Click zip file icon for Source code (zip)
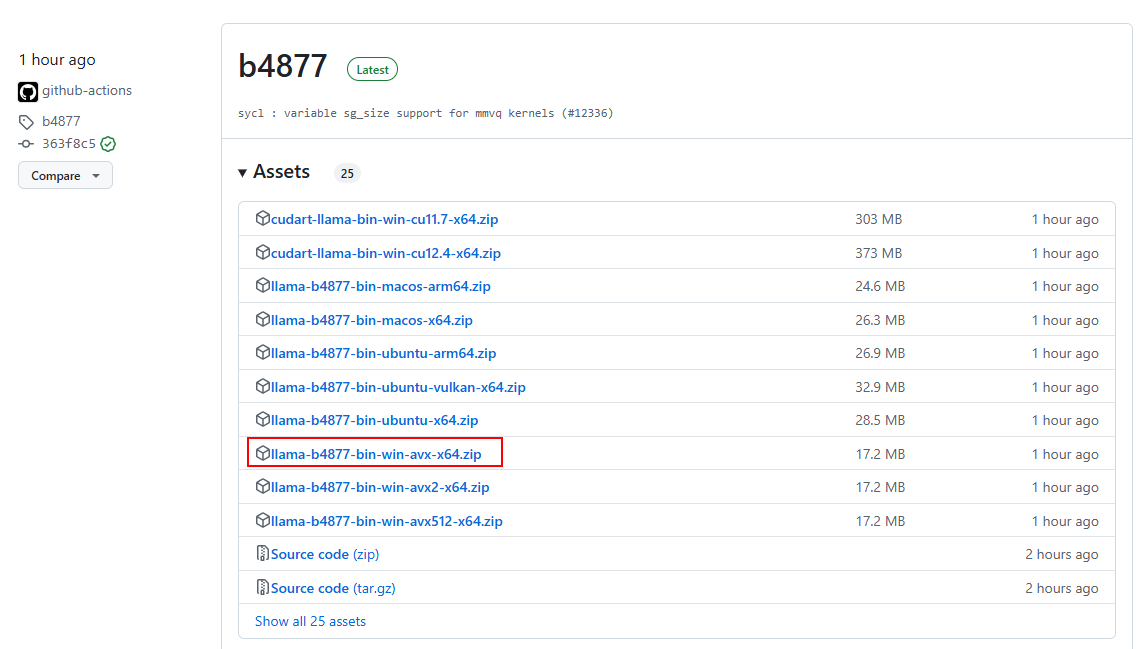 262,553
